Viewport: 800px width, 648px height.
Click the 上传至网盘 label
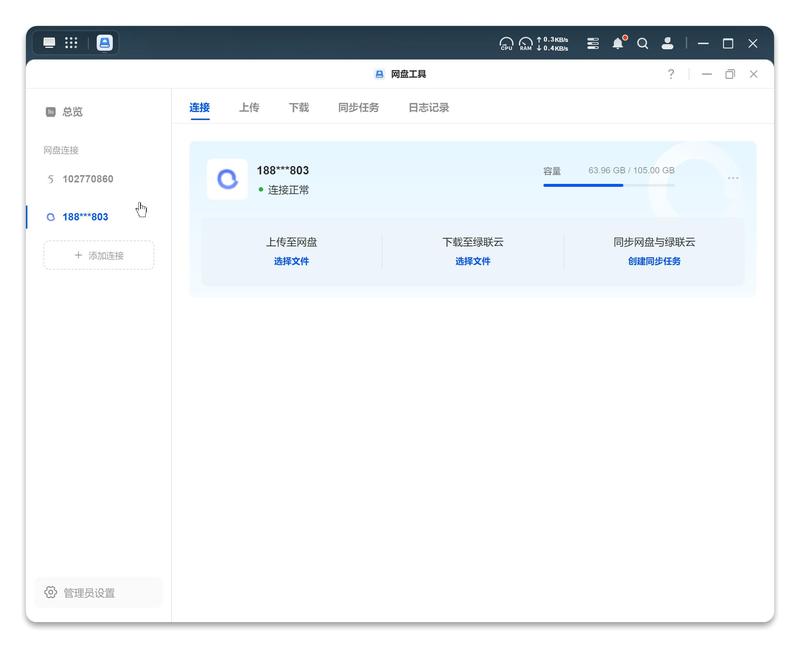coord(291,242)
